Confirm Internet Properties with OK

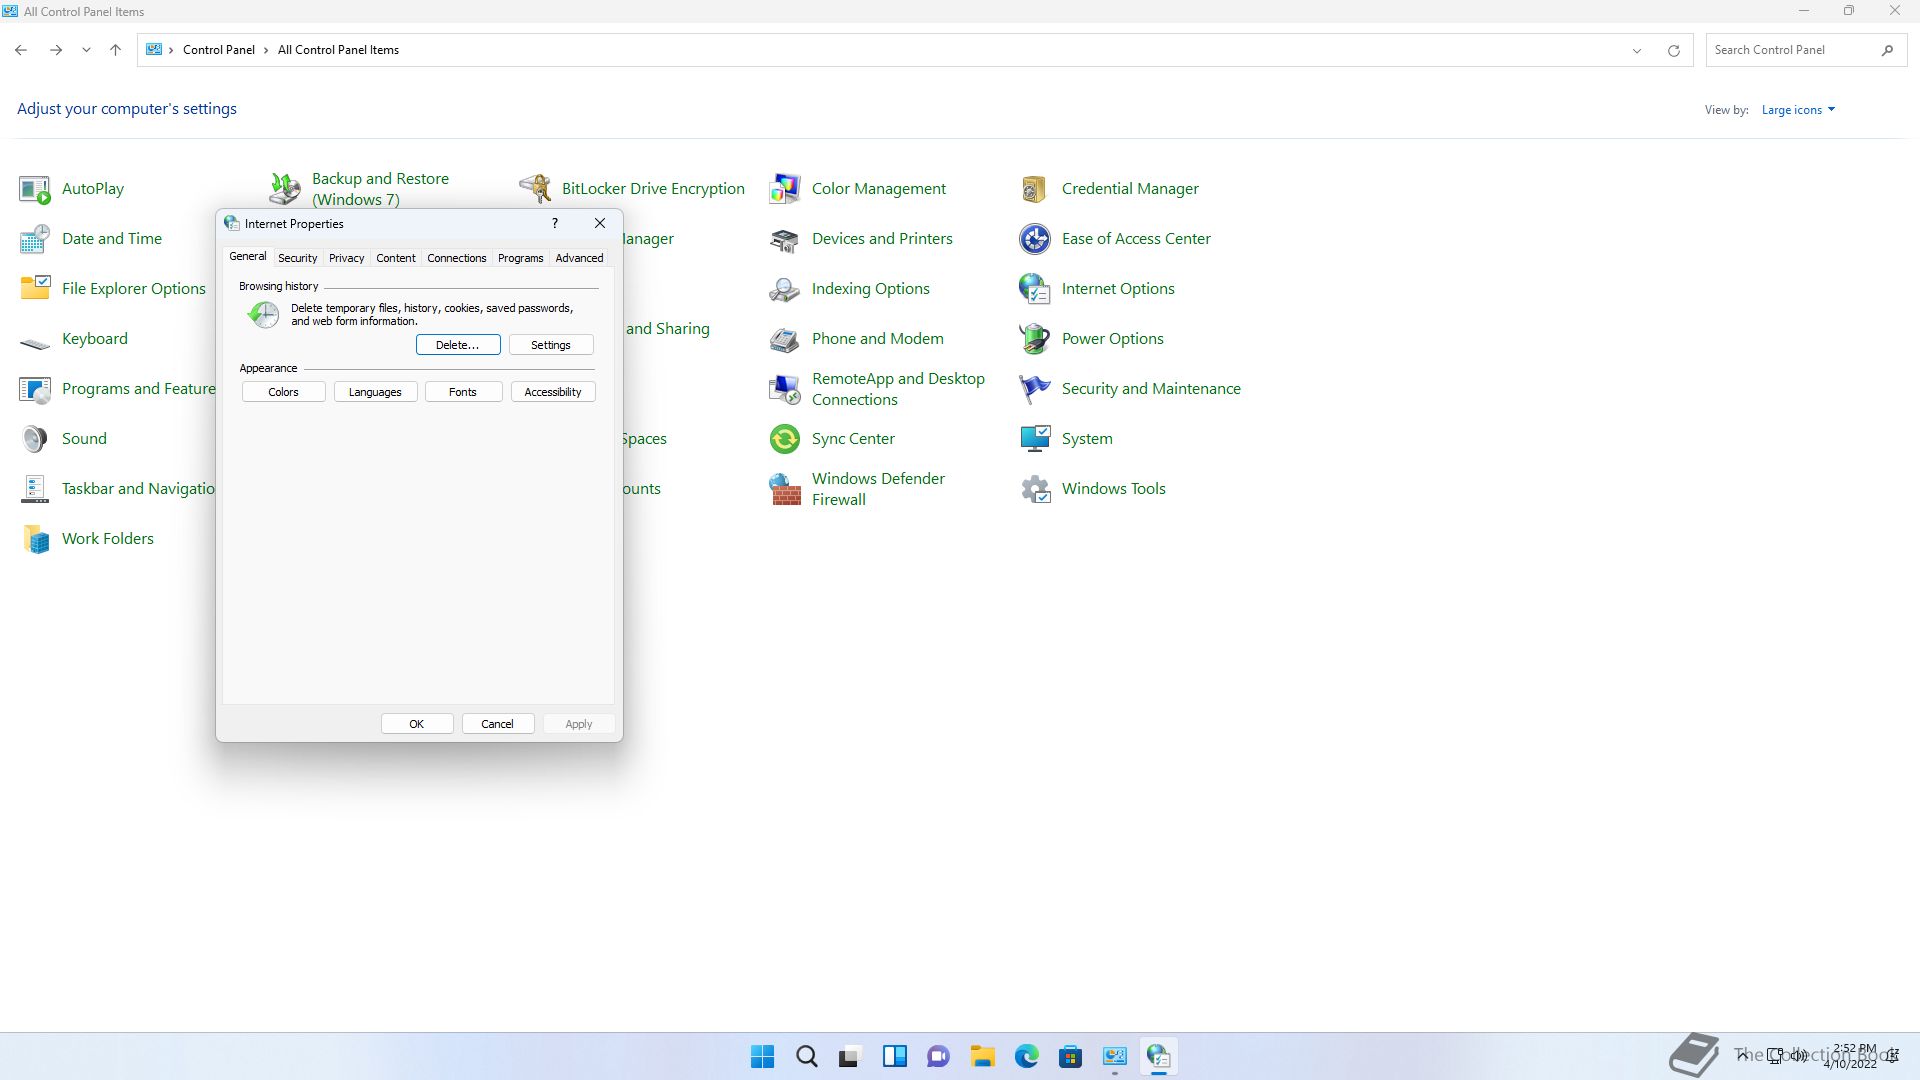[417, 724]
